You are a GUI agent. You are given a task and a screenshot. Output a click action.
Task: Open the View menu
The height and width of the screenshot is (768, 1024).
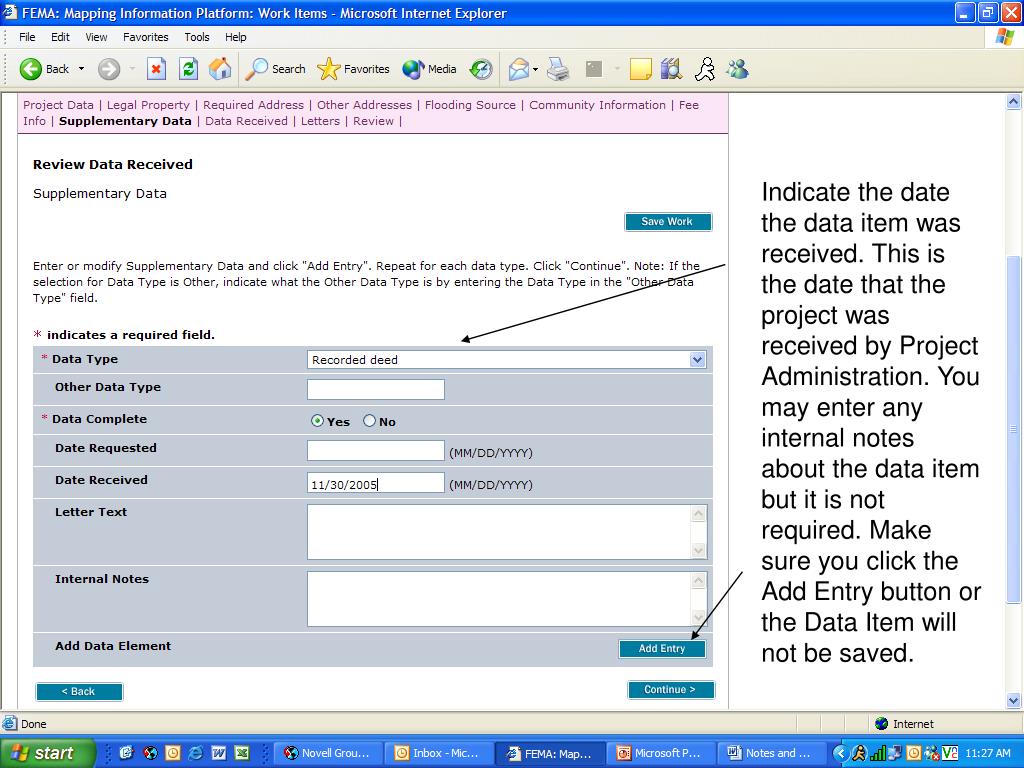[x=96, y=37]
